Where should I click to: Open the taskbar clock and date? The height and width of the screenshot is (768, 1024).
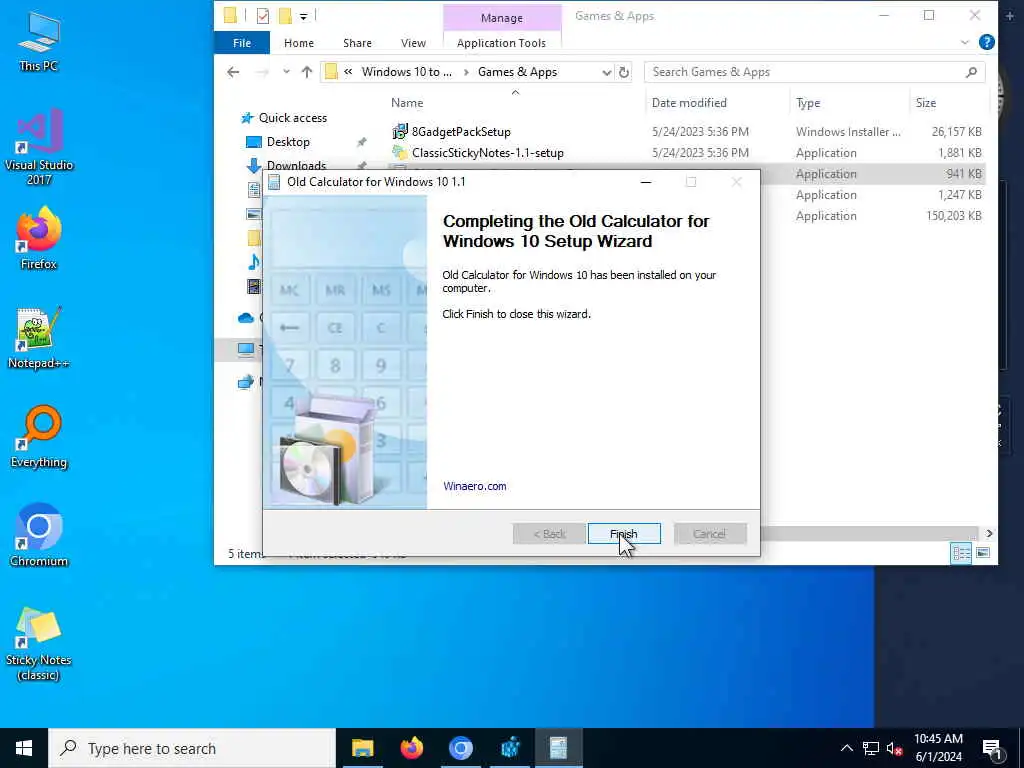click(x=938, y=748)
